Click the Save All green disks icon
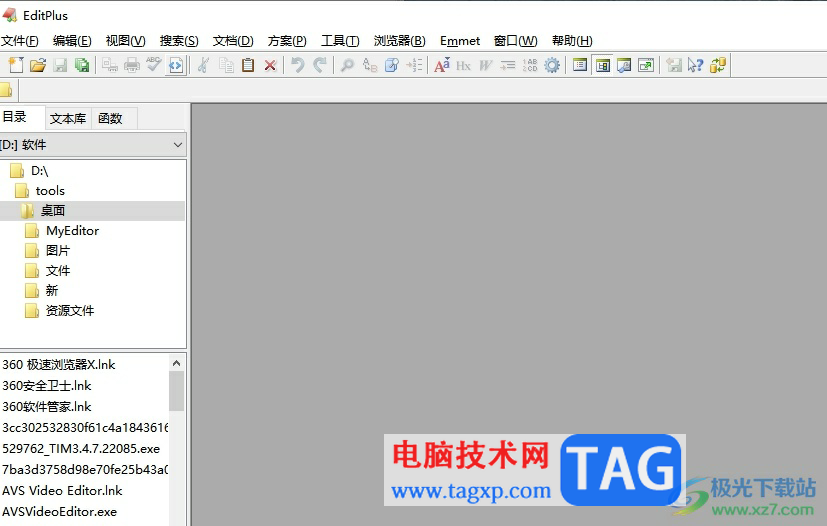 point(82,65)
